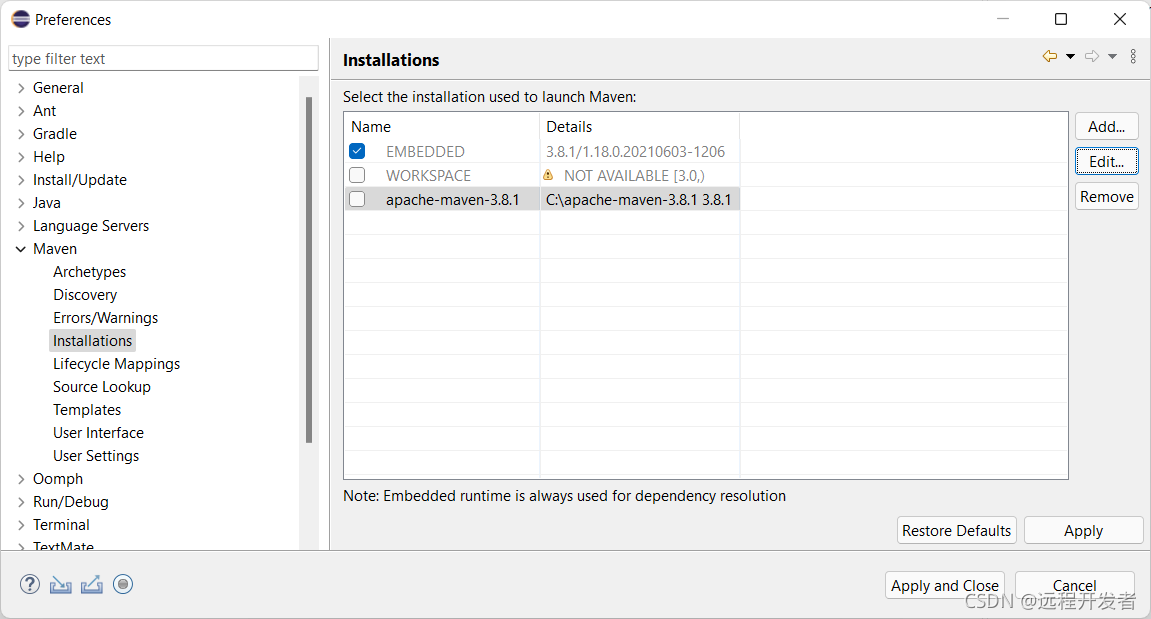Check the WORKSPACE installation checkbox
Image resolution: width=1151 pixels, height=619 pixels.
357,175
